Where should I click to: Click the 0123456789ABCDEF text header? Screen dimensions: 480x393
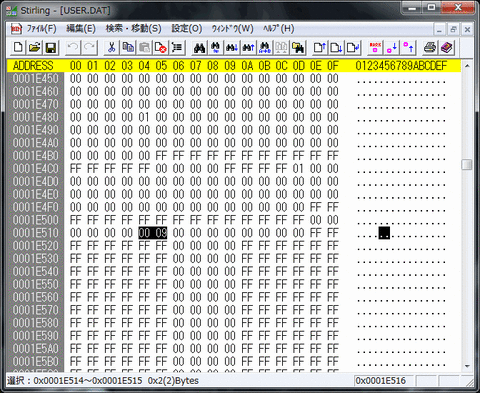click(401, 66)
